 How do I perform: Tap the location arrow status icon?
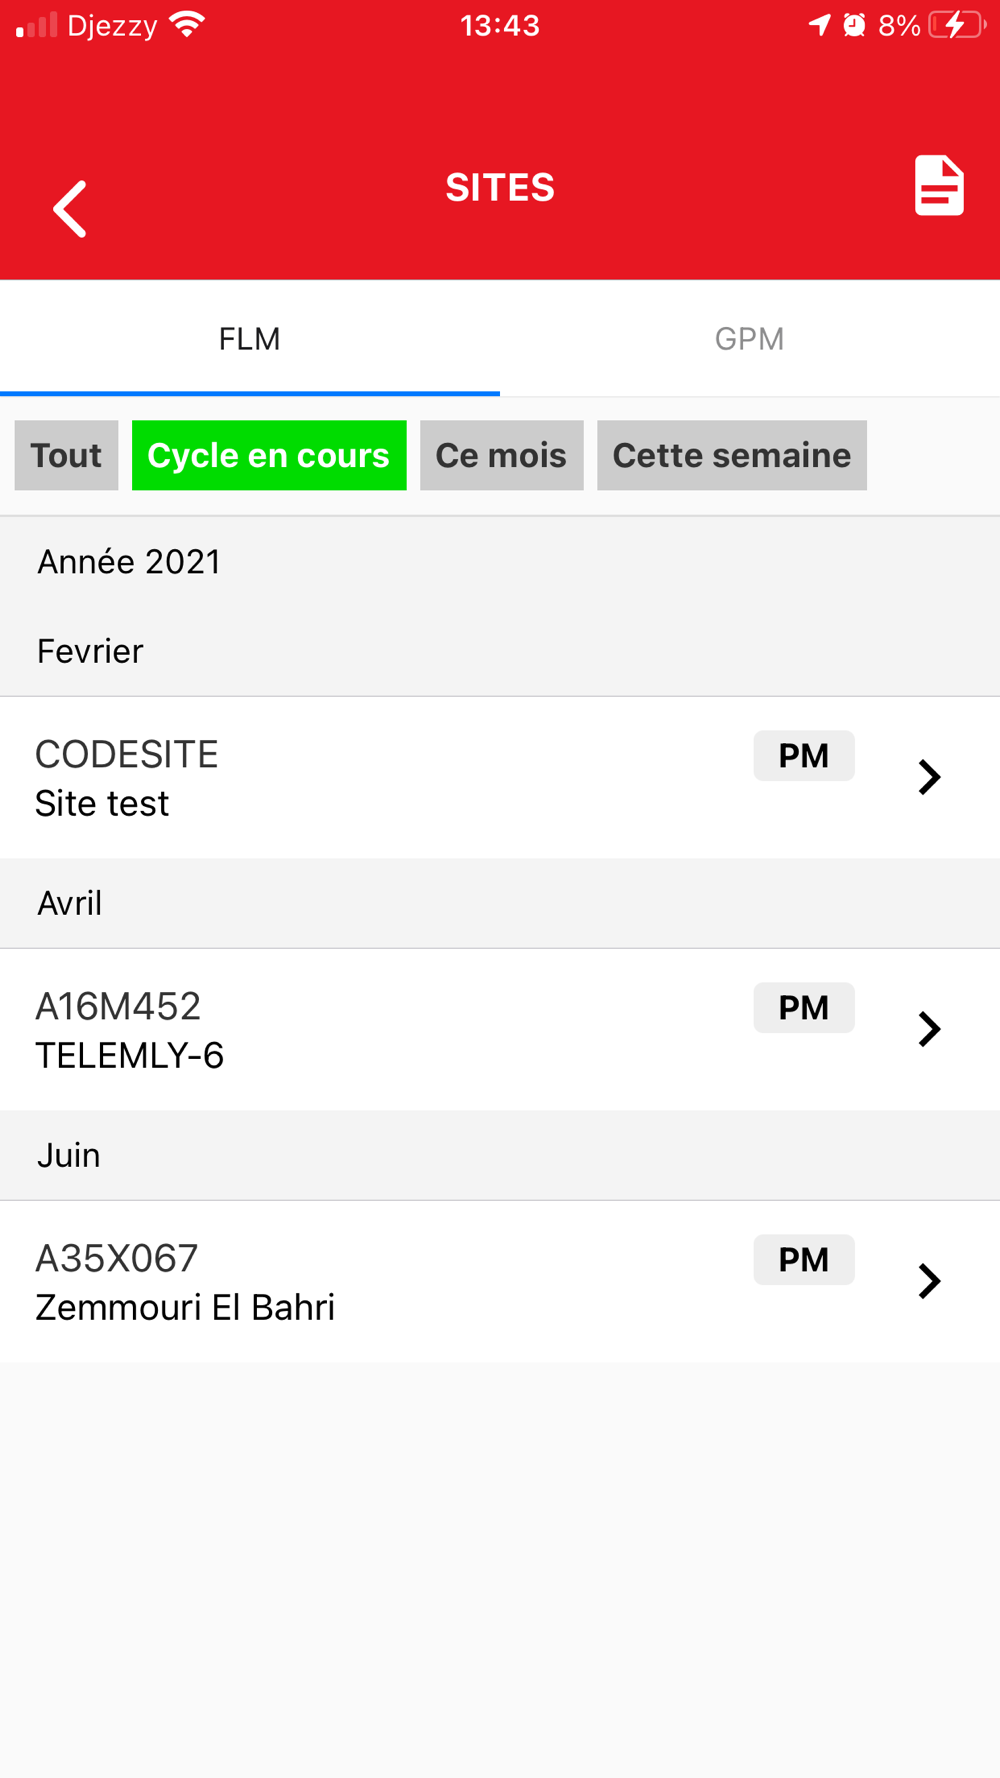click(819, 25)
